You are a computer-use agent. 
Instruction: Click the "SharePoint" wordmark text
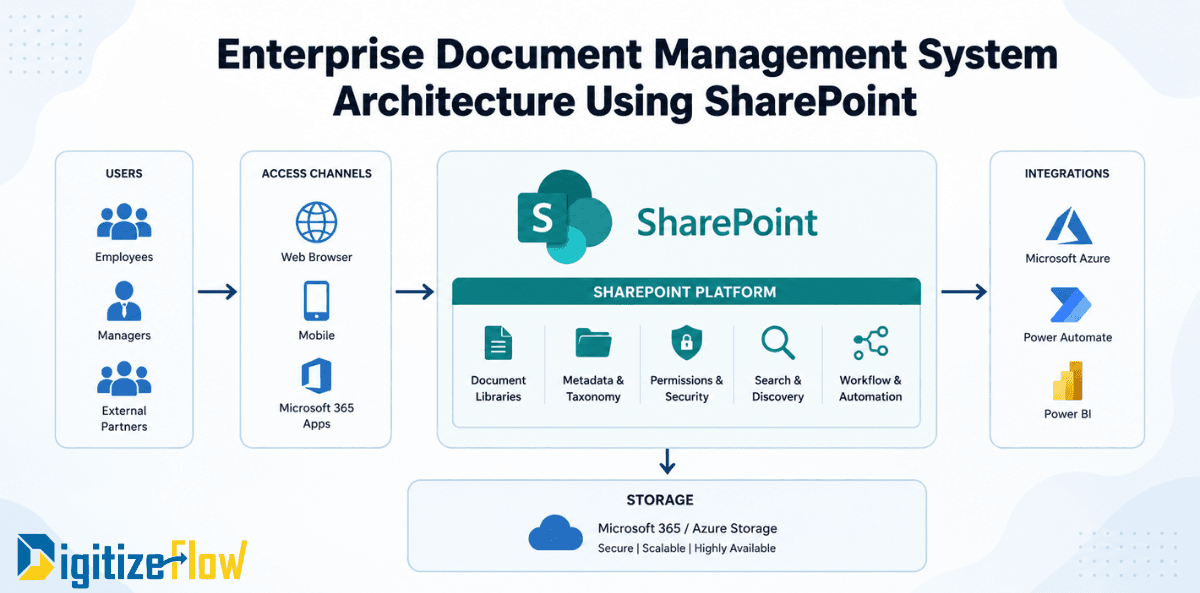[727, 221]
